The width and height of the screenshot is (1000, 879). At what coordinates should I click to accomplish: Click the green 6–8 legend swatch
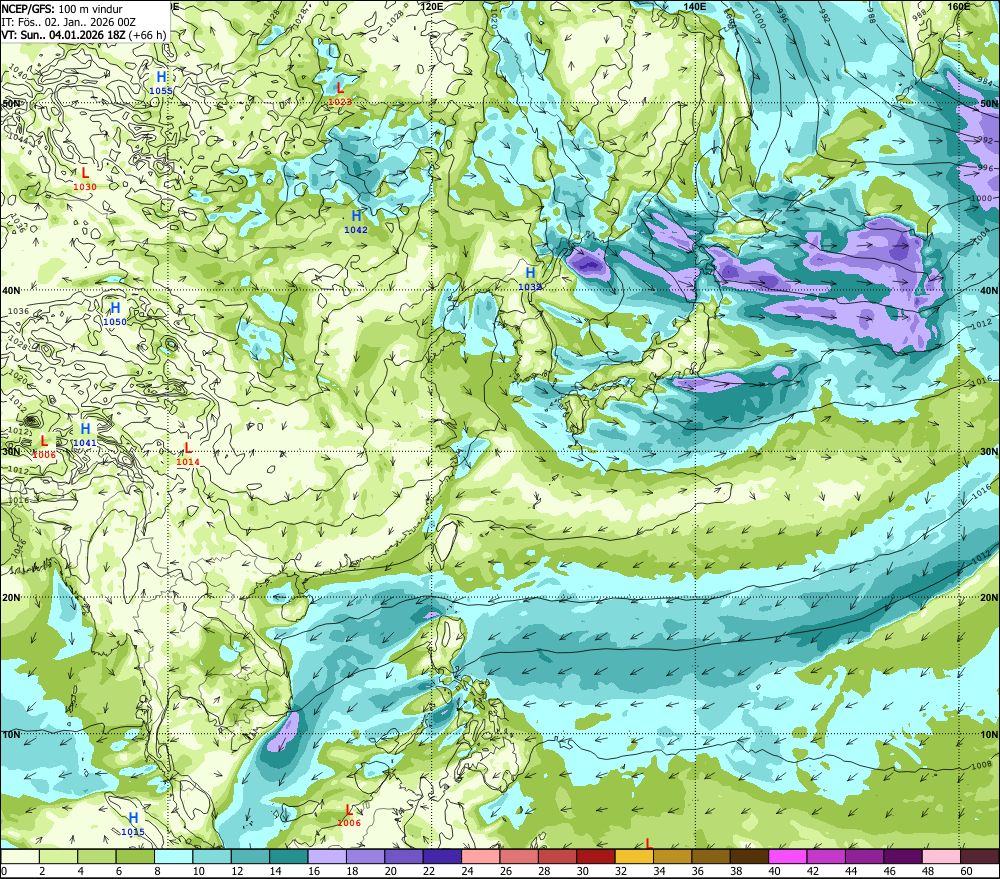pos(135,857)
